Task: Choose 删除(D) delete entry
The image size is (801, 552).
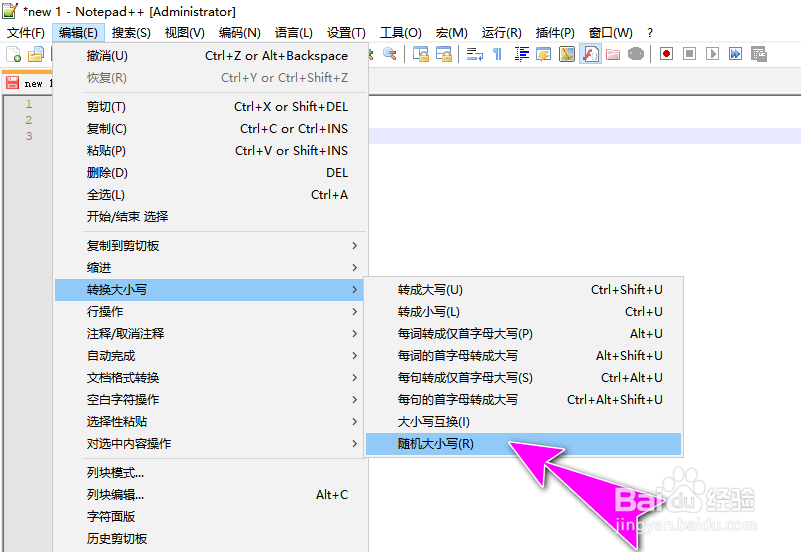Action: (210, 173)
